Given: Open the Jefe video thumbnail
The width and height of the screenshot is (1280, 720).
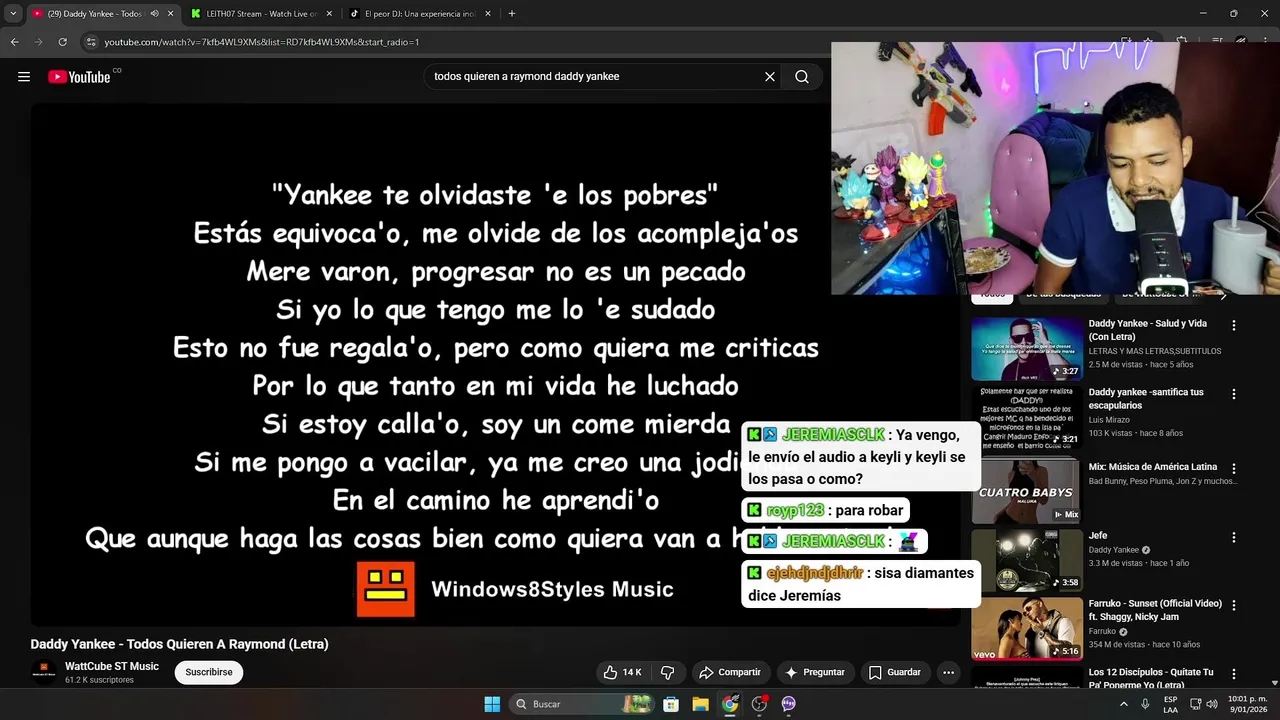Looking at the screenshot, I should click(x=1027, y=560).
